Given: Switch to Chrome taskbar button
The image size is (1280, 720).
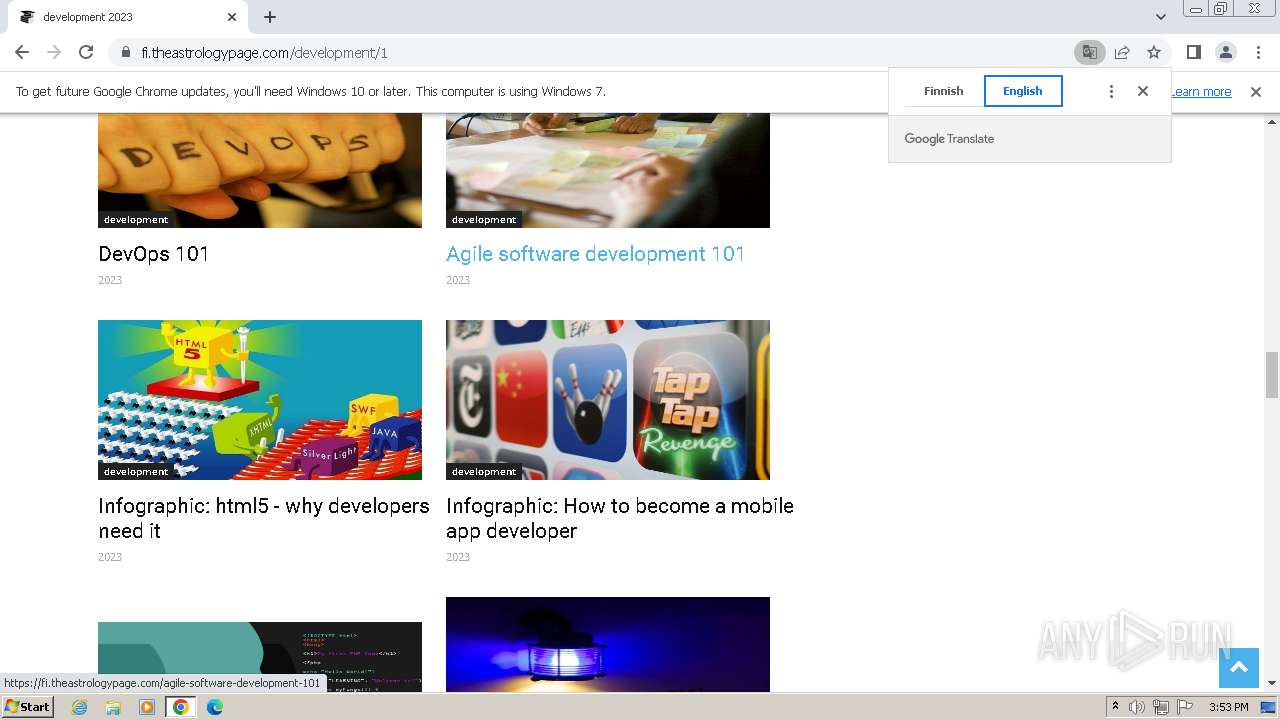Looking at the screenshot, I should (181, 707).
